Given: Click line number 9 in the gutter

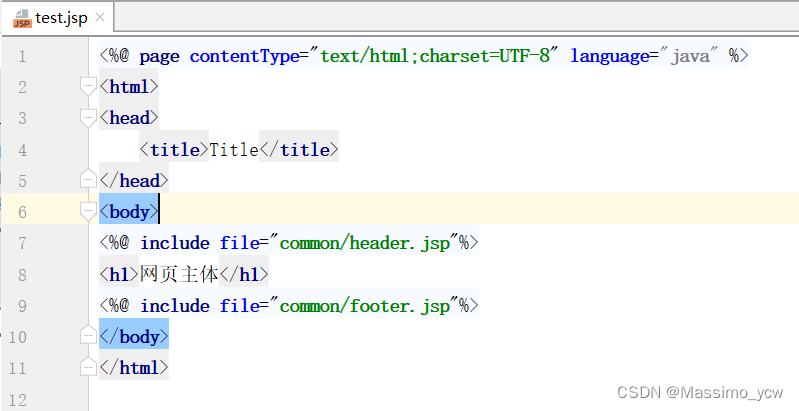Looking at the screenshot, I should (x=22, y=306).
